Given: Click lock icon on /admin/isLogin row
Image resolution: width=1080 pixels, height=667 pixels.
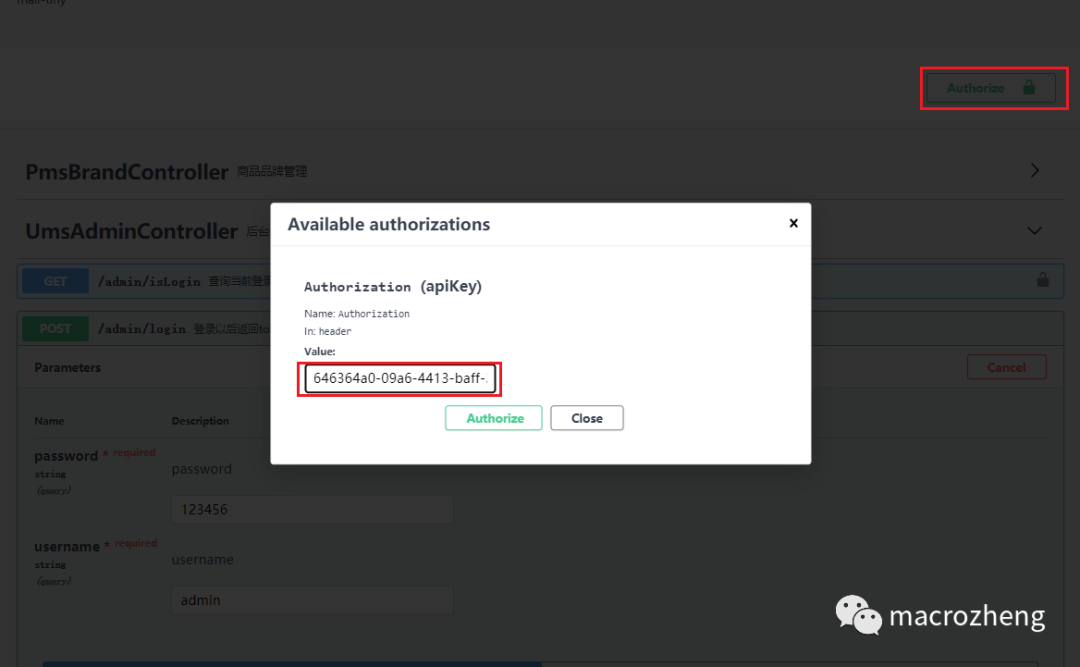Looking at the screenshot, I should point(1042,281).
